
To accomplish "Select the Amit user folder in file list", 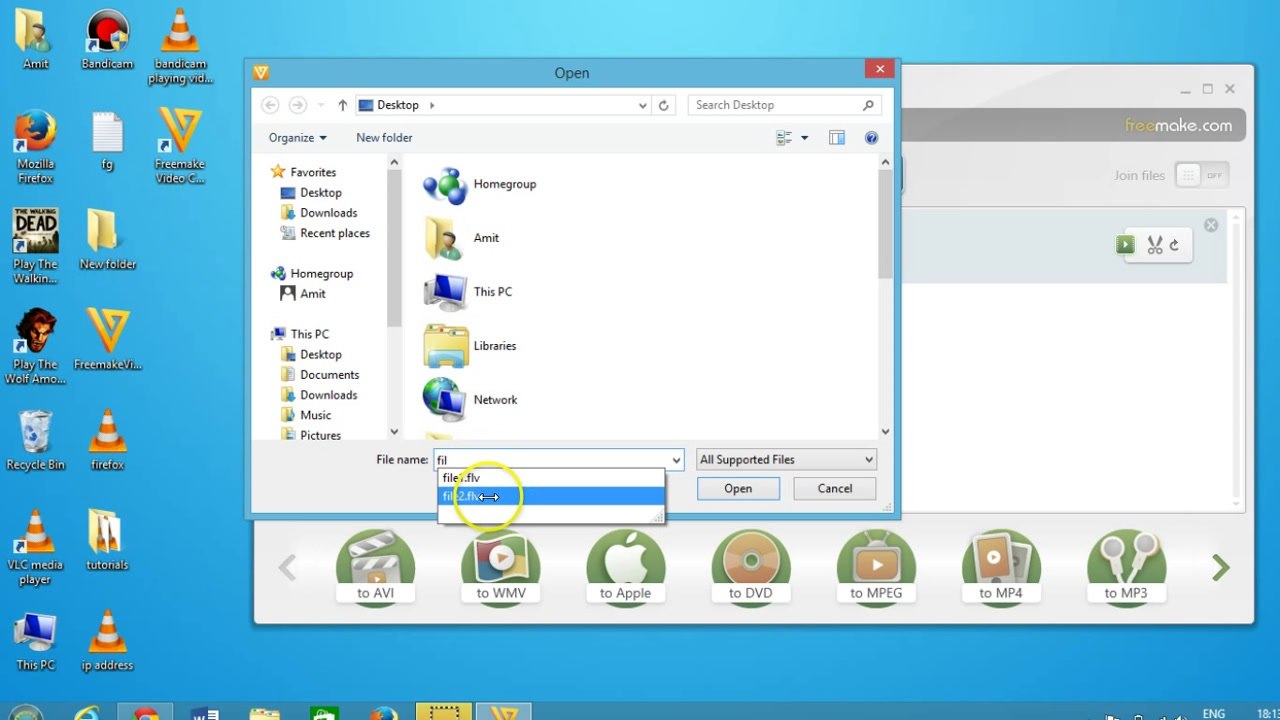I will [461, 238].
